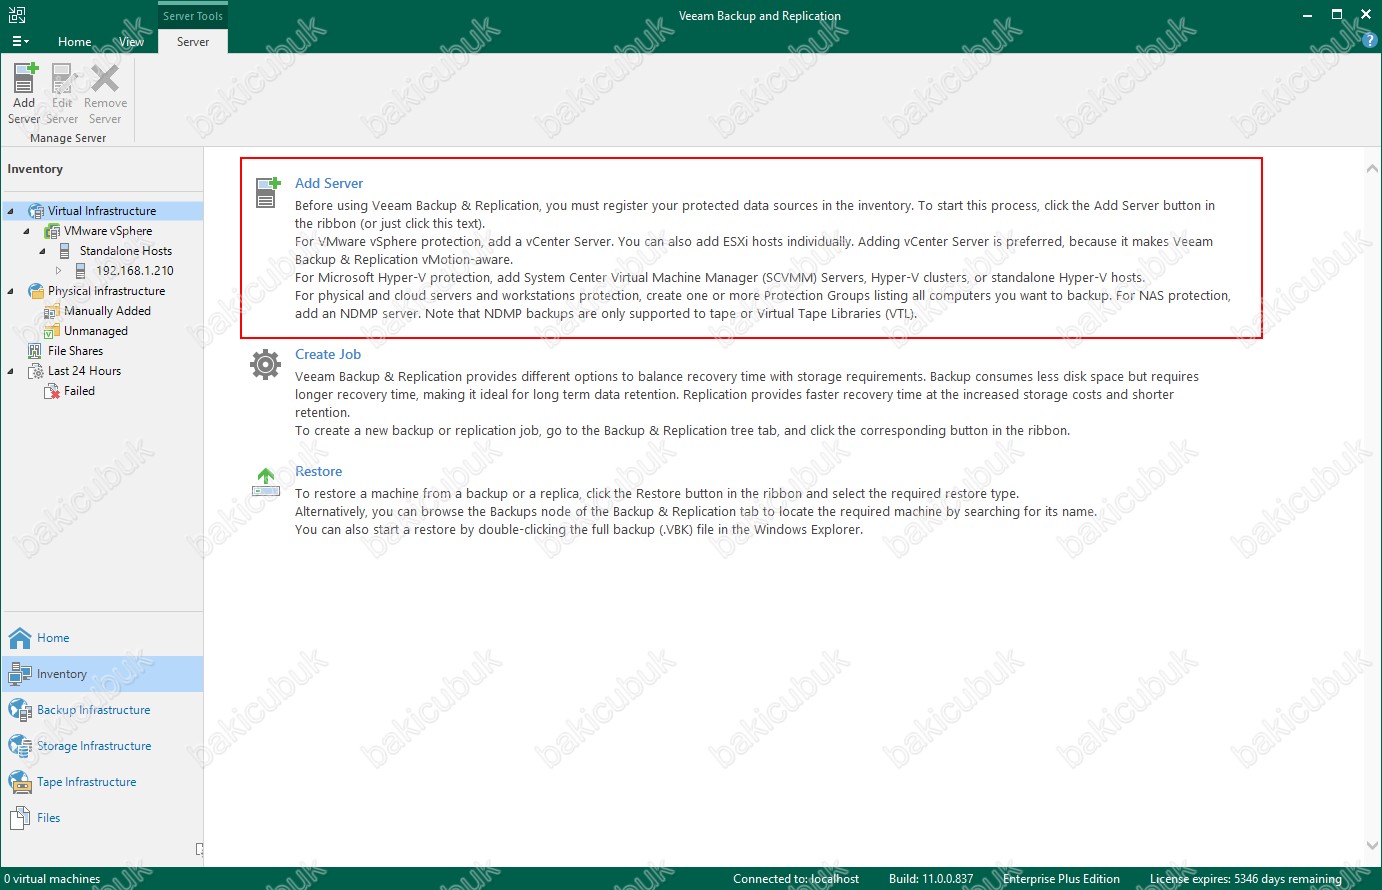Click the Last 24 Hours icon
Screen dimensions: 1382x890
tap(35, 371)
